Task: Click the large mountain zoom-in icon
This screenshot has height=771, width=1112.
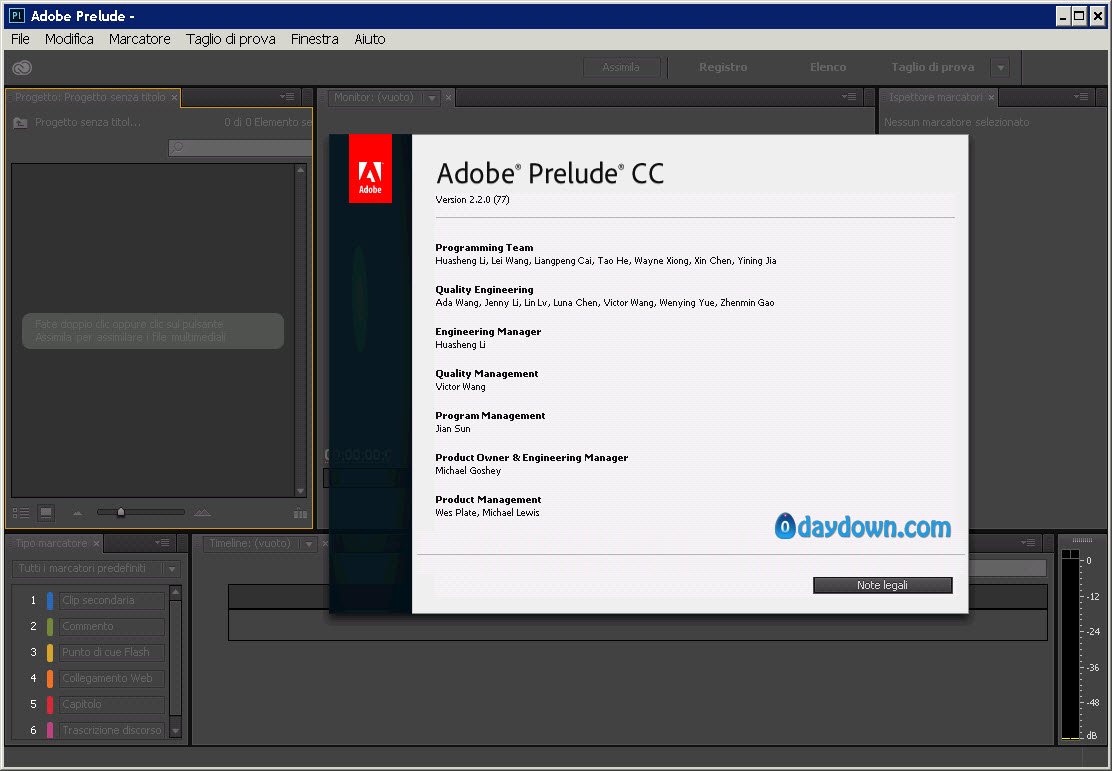Action: click(203, 512)
